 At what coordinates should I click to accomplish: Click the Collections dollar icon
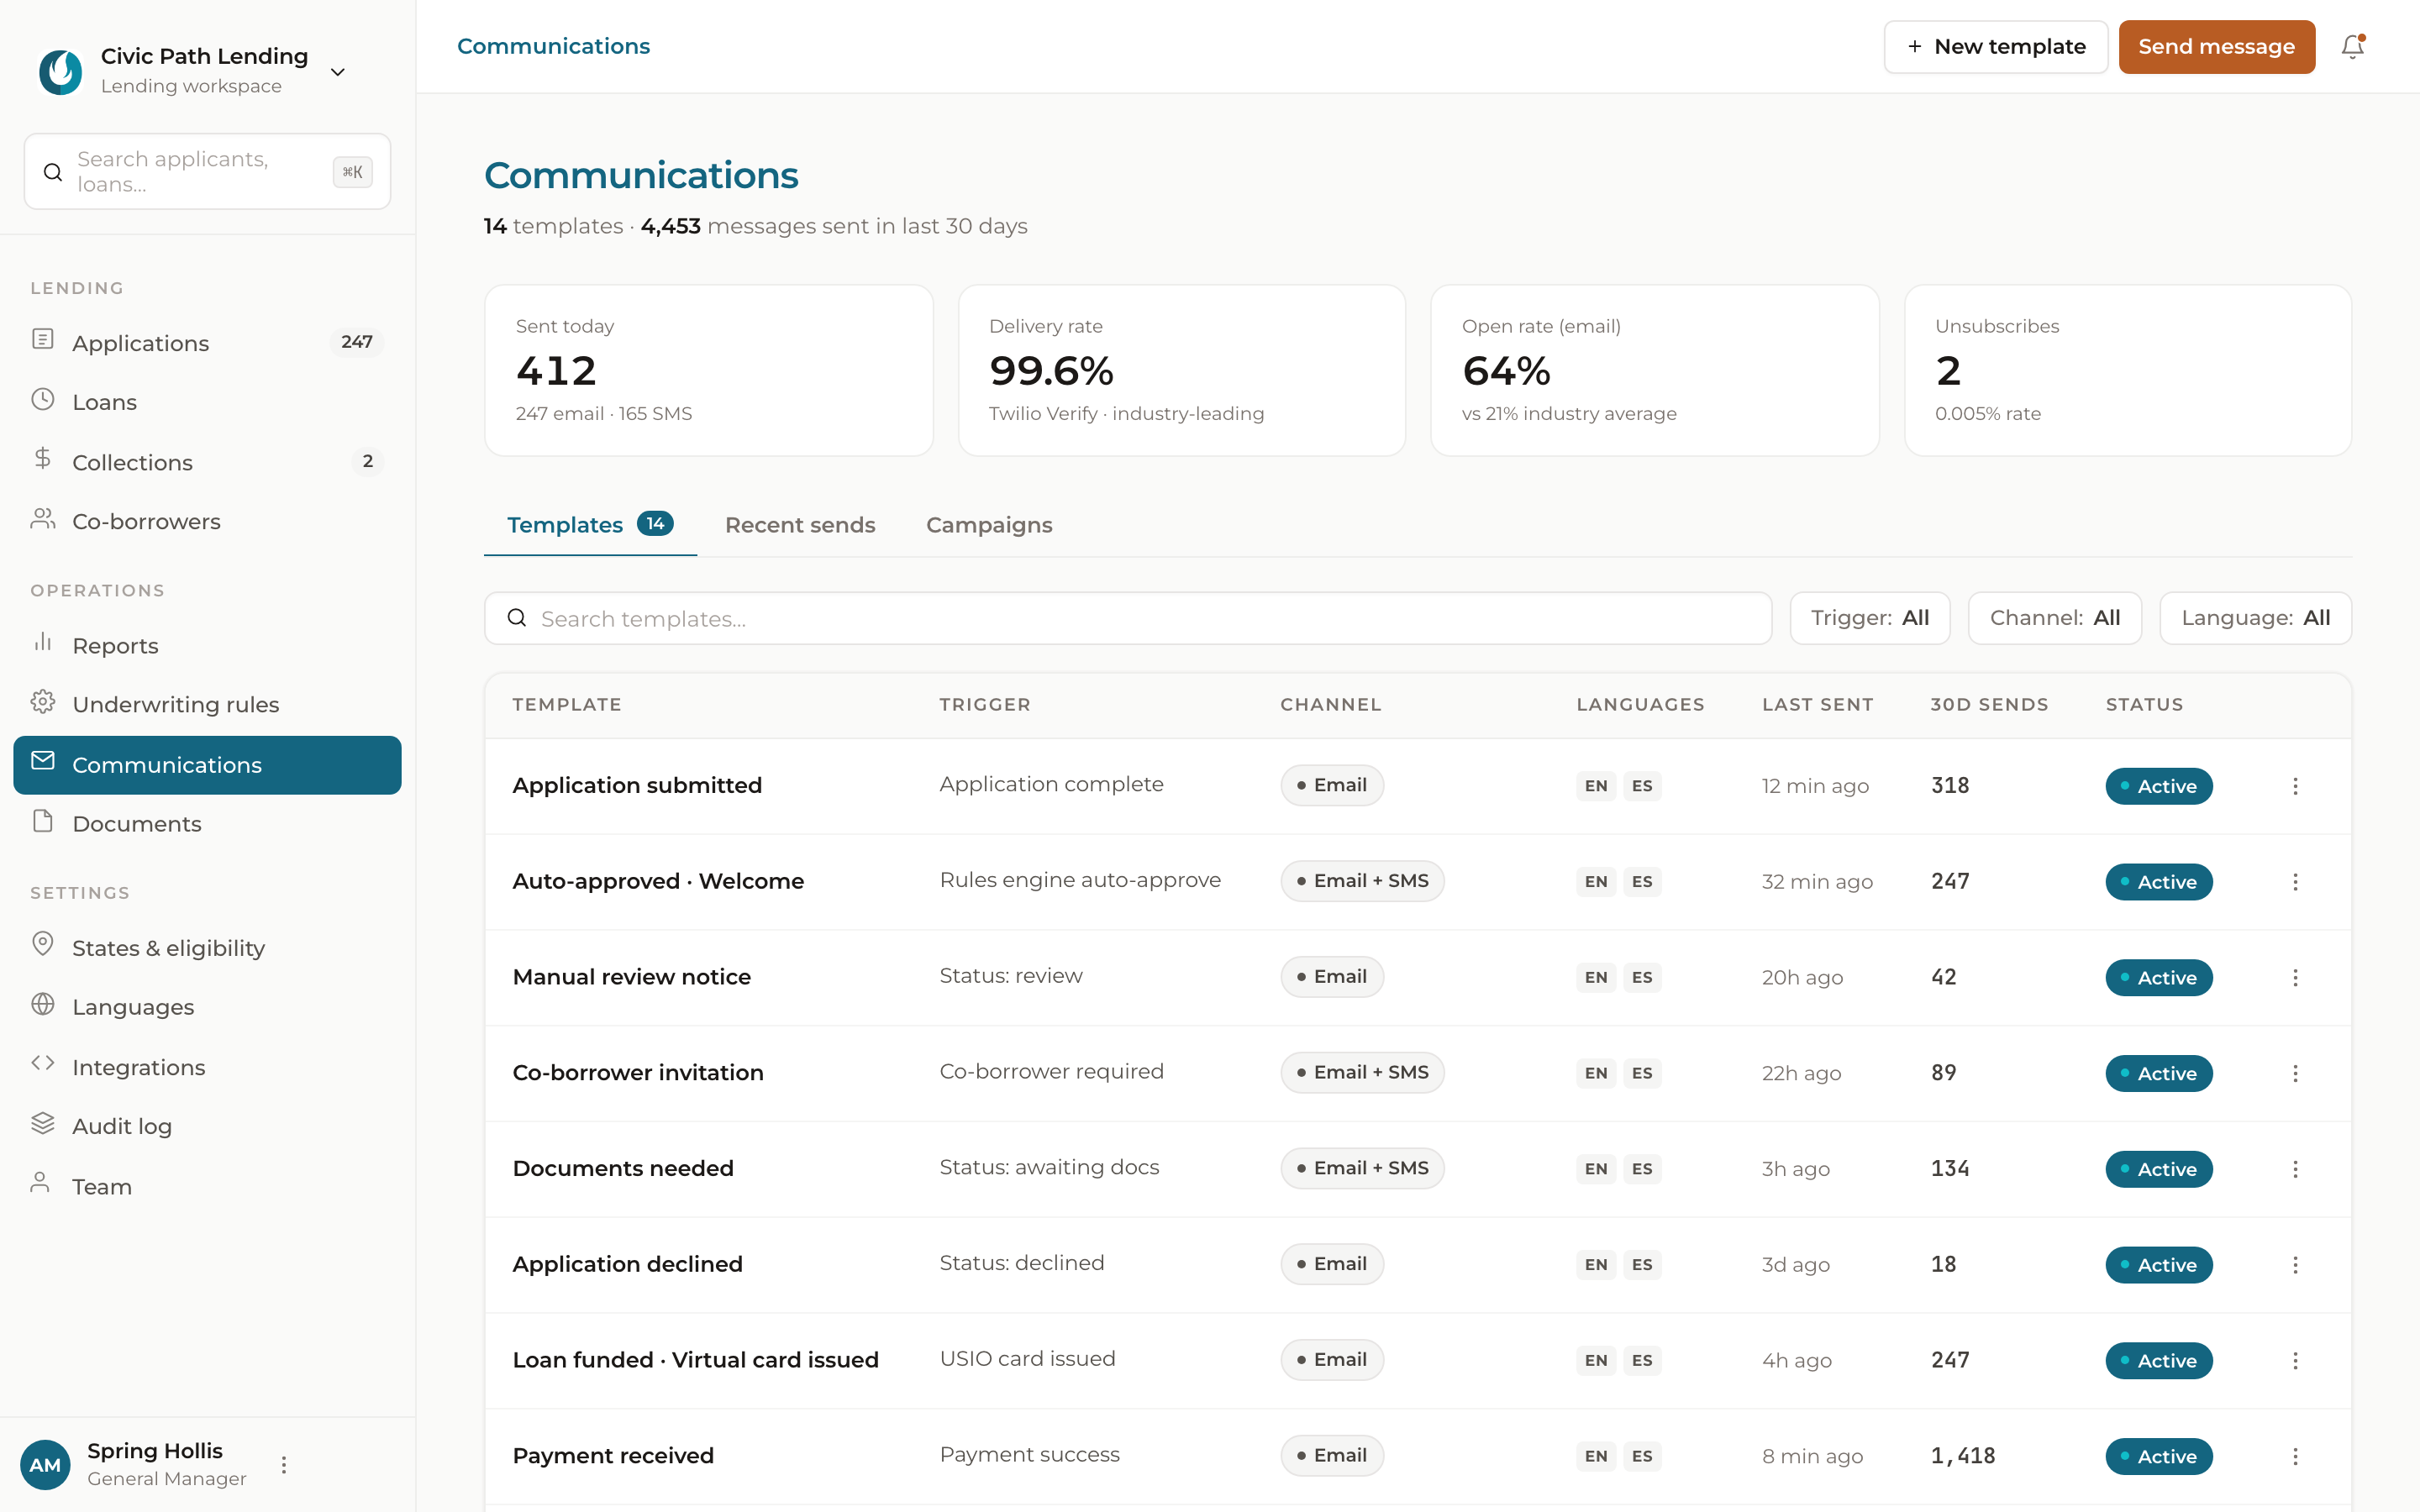tap(43, 459)
